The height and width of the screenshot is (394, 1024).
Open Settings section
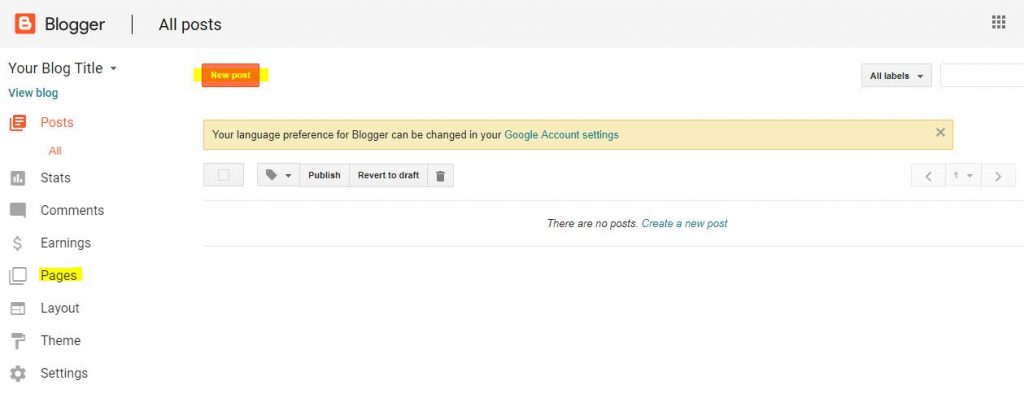(x=64, y=374)
